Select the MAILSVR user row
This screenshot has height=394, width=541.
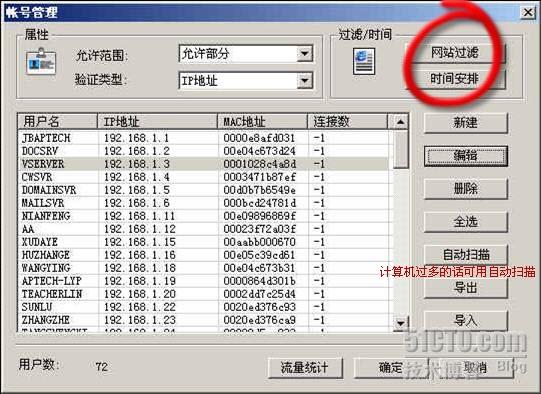coord(204,203)
